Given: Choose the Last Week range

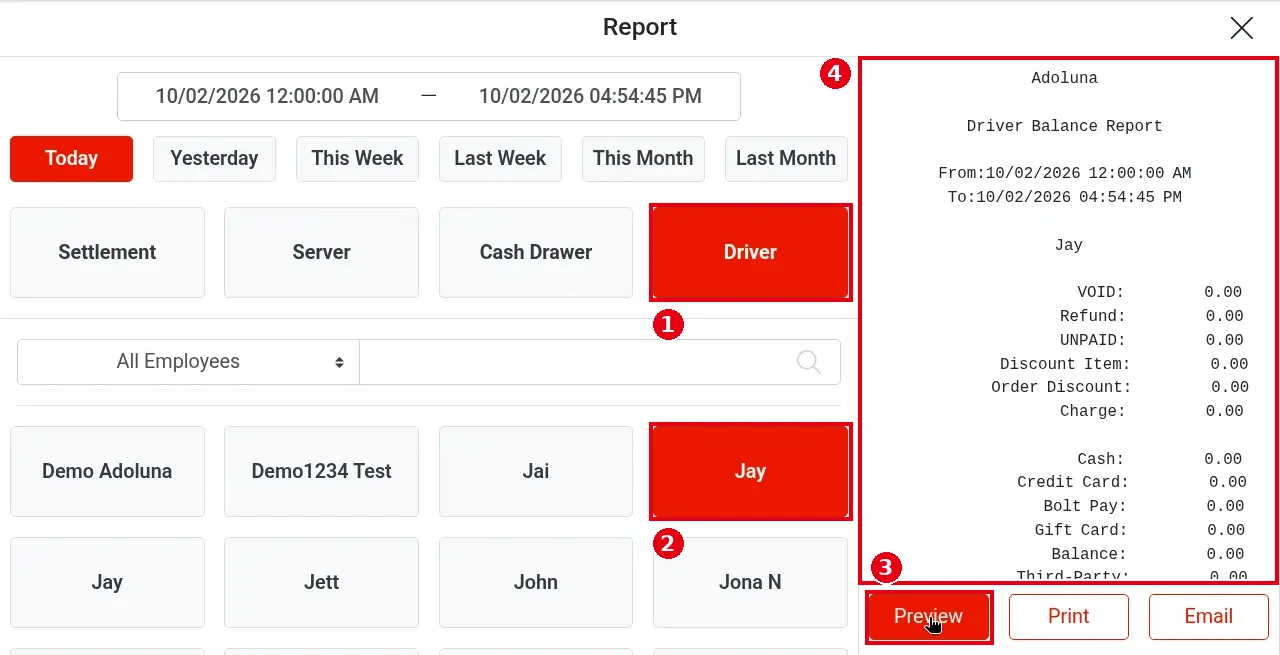Looking at the screenshot, I should click(500, 158).
